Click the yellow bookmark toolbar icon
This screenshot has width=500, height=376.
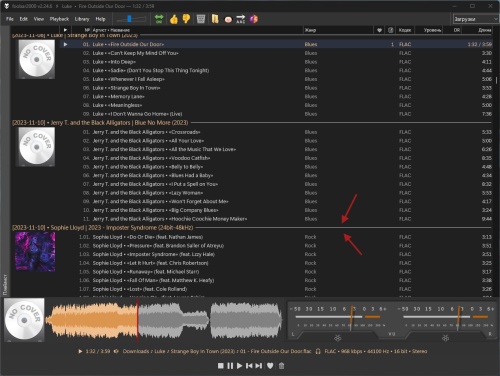click(215, 19)
